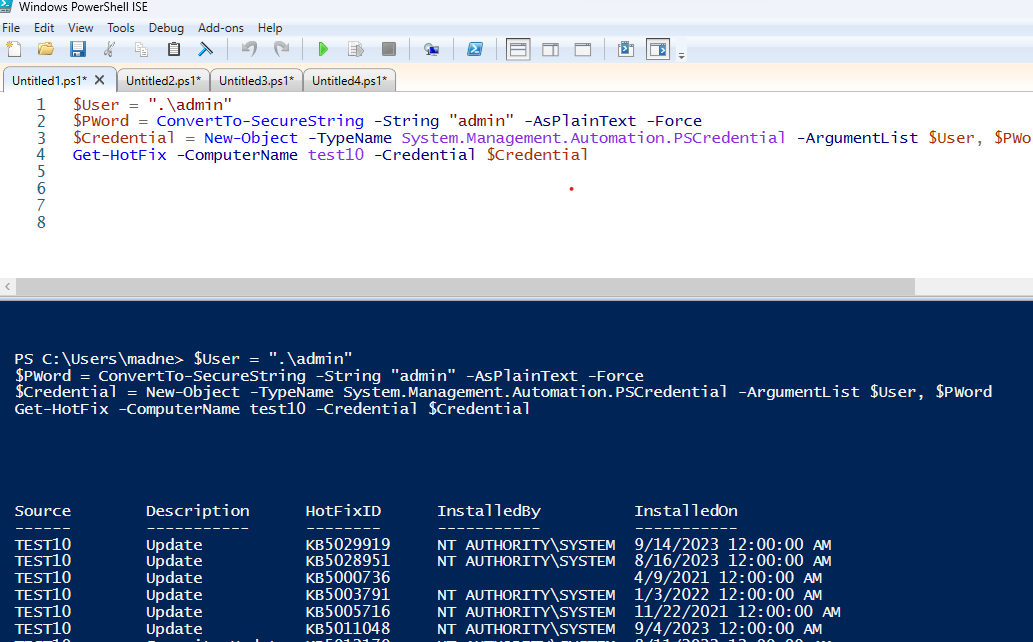Viewport: 1033px width, 642px height.
Task: Run the script with green play icon
Action: tap(323, 49)
